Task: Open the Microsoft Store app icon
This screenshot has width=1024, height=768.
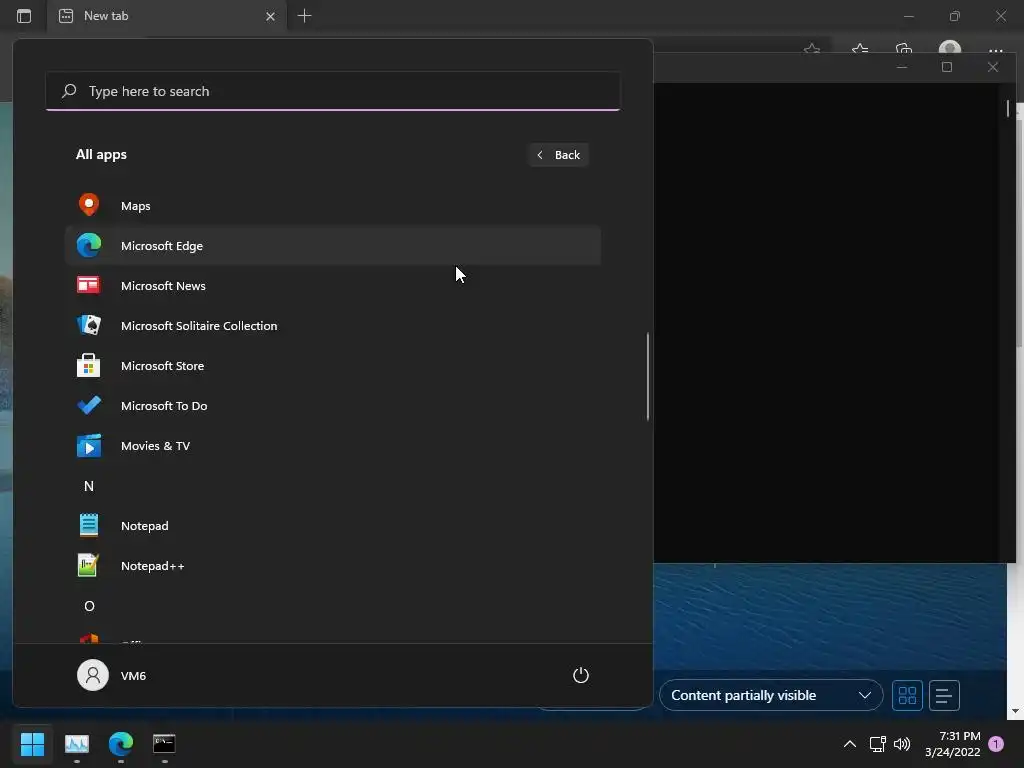Action: pos(89,366)
